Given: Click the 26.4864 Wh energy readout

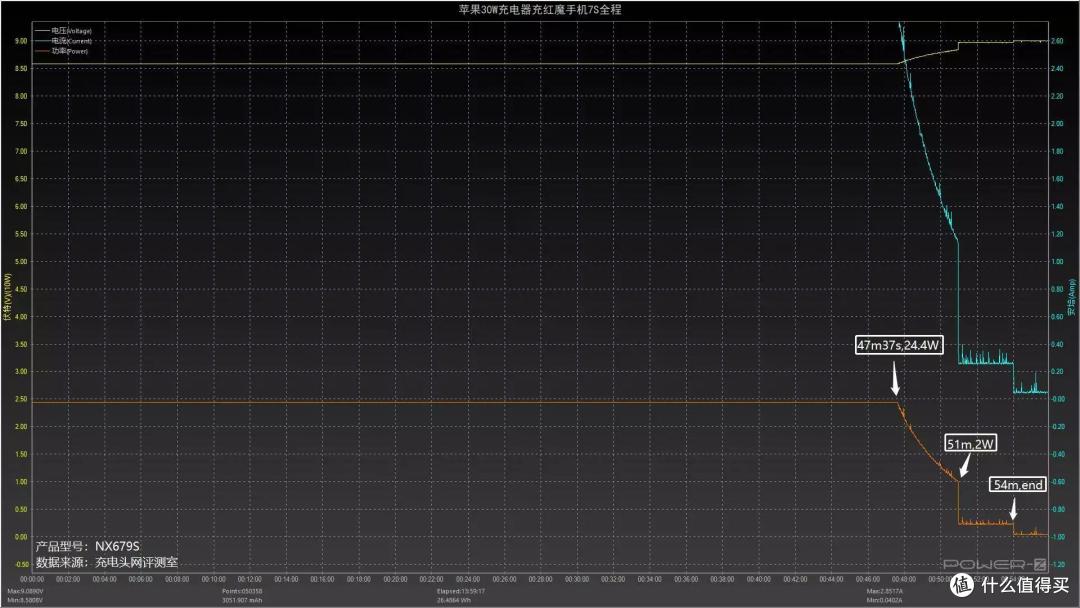Looking at the screenshot, I should (x=453, y=600).
